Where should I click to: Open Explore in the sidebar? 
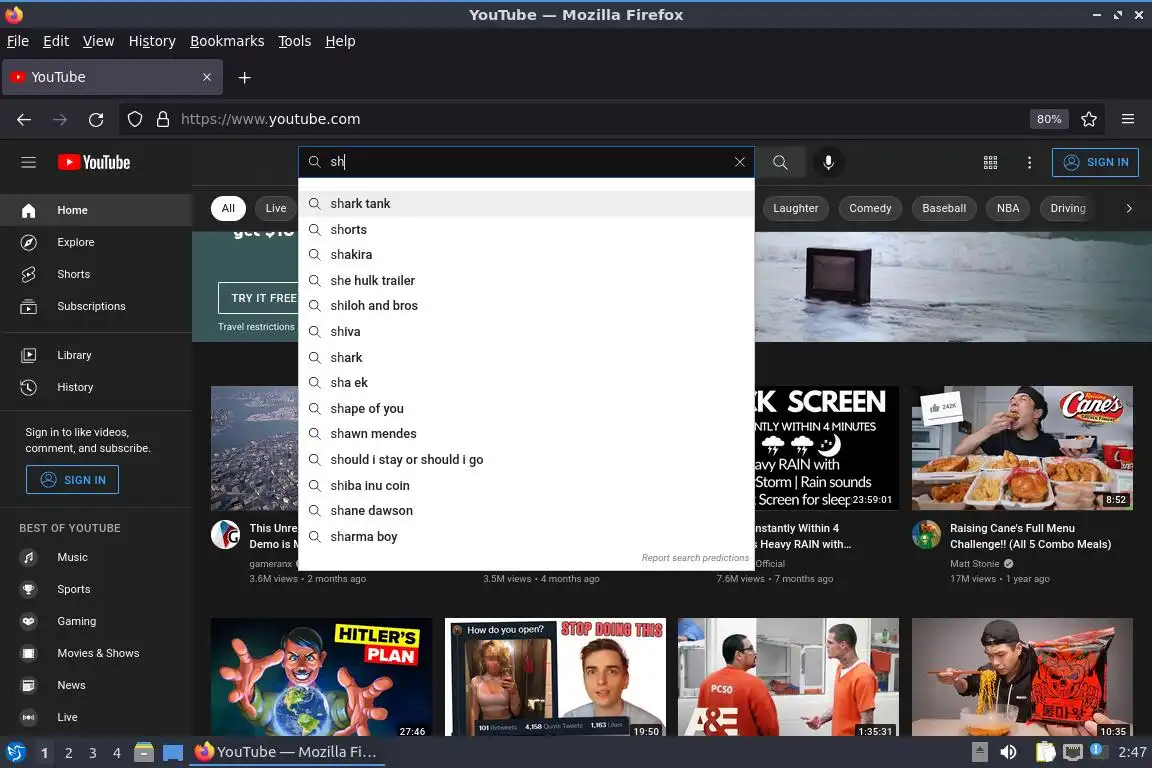(96, 242)
